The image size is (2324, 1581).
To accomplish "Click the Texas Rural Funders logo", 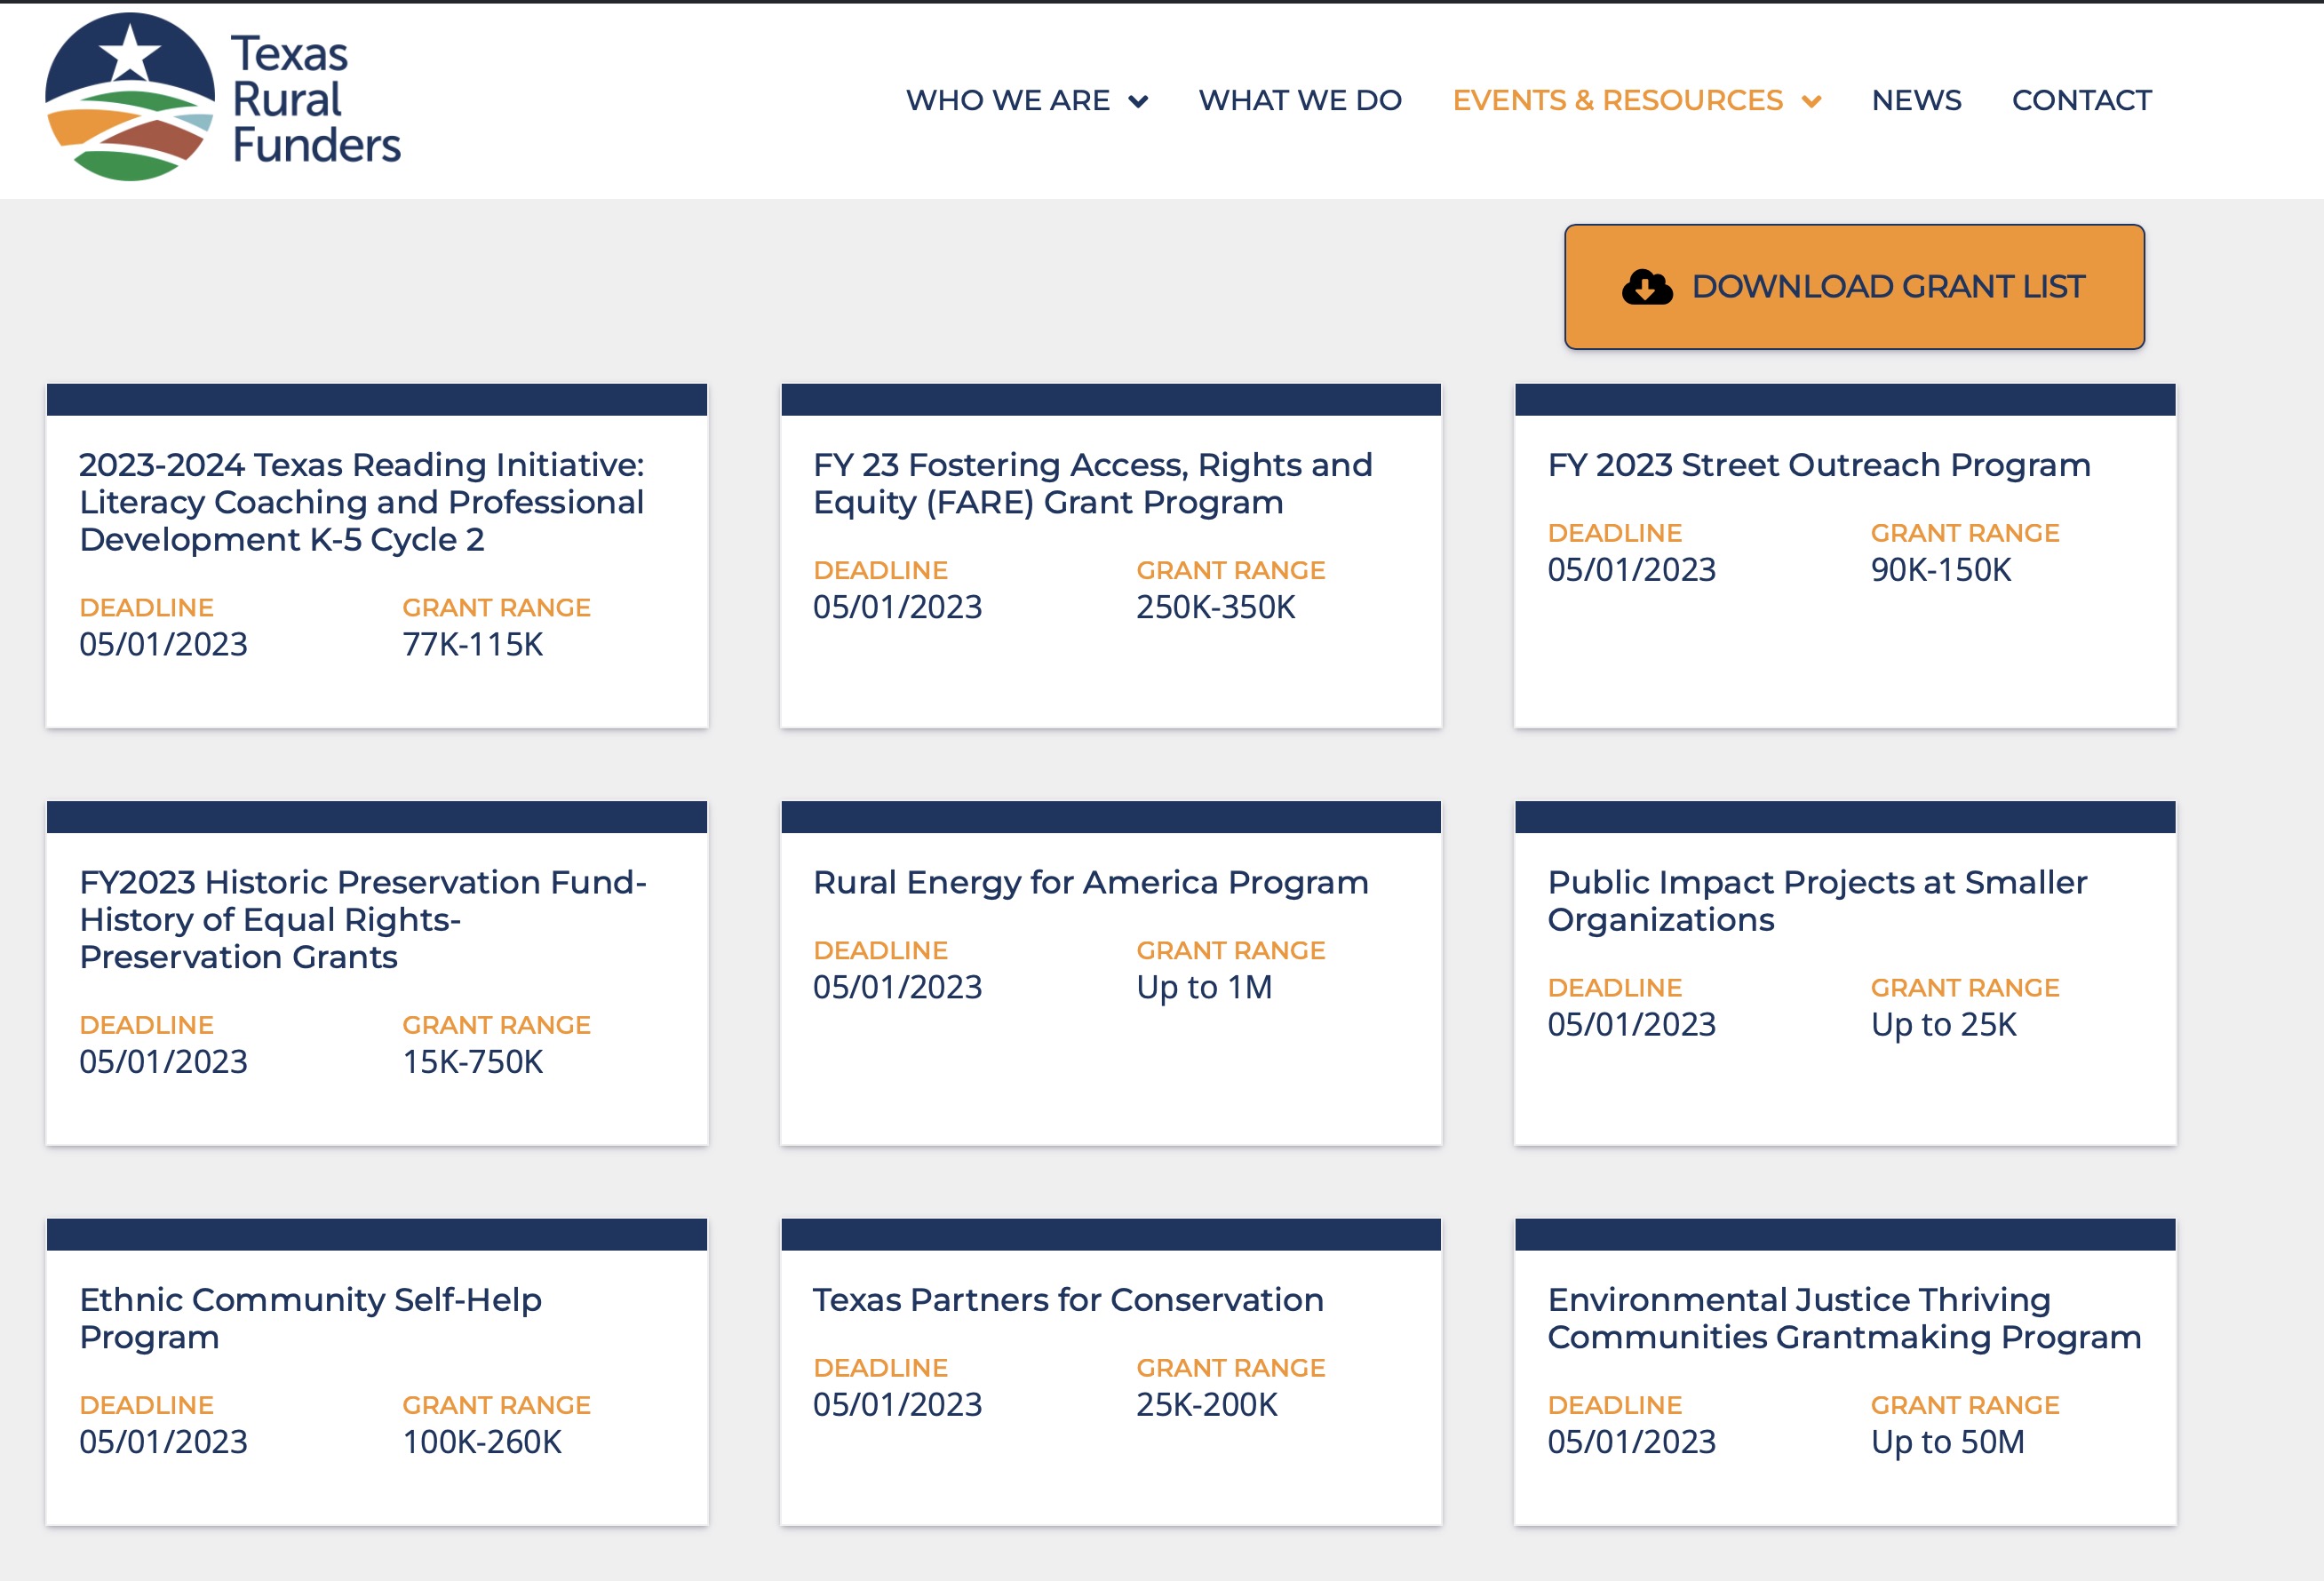I will click(x=130, y=98).
